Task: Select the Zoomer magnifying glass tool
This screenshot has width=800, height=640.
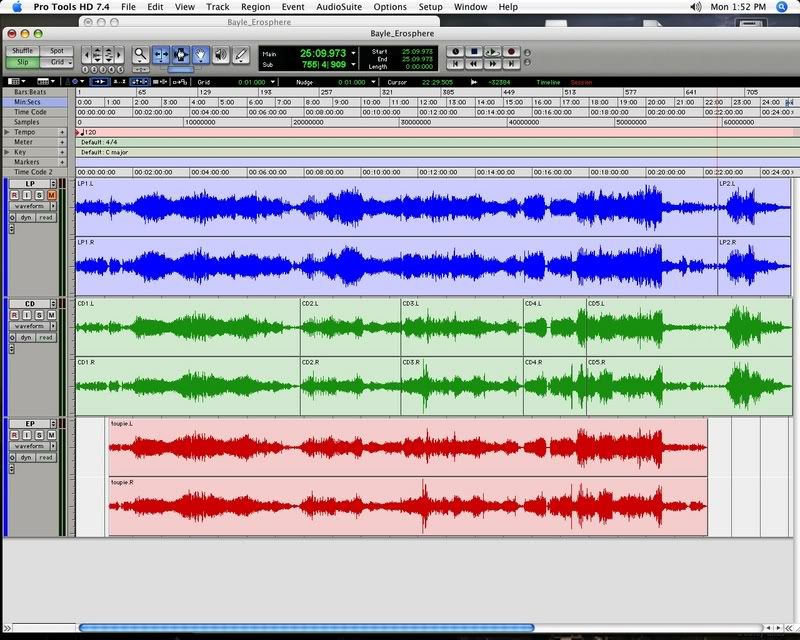Action: click(141, 55)
